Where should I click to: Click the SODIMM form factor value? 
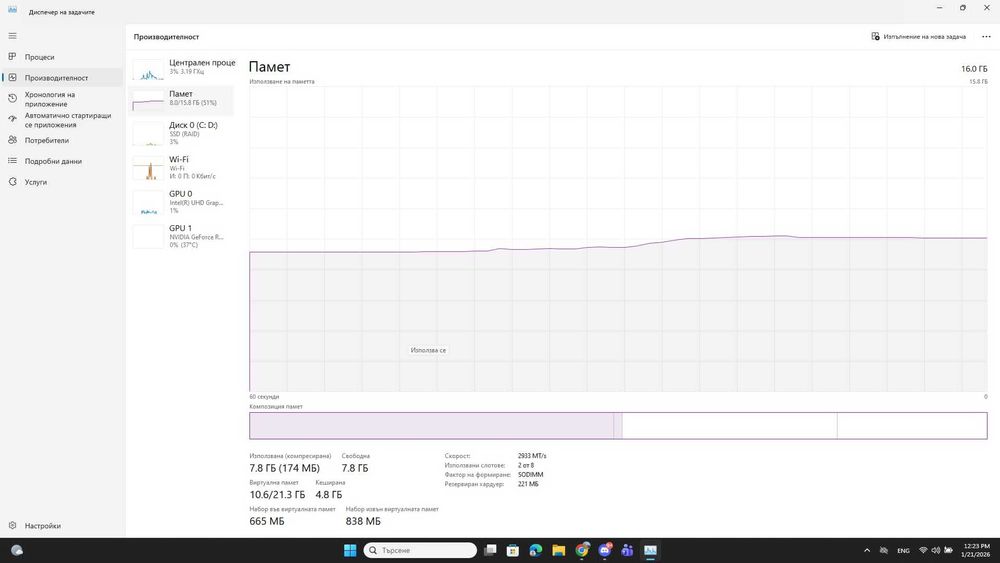coord(531,474)
